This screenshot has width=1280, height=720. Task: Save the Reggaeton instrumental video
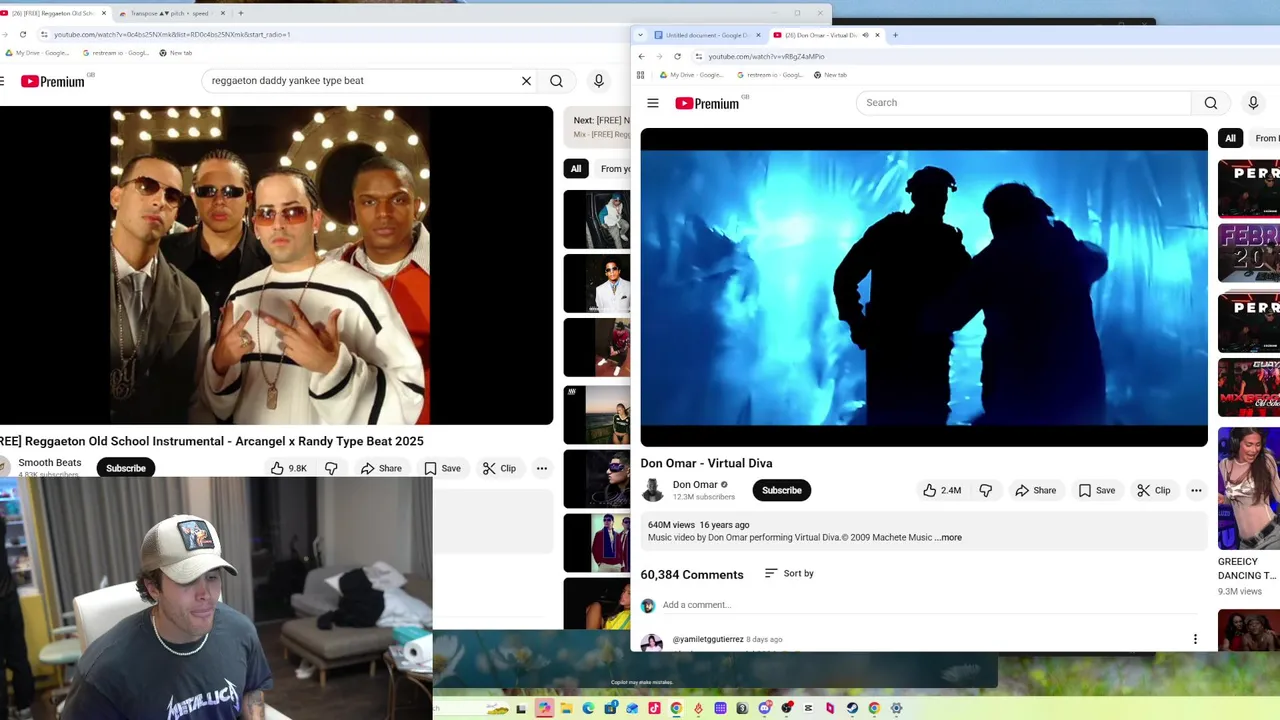442,468
